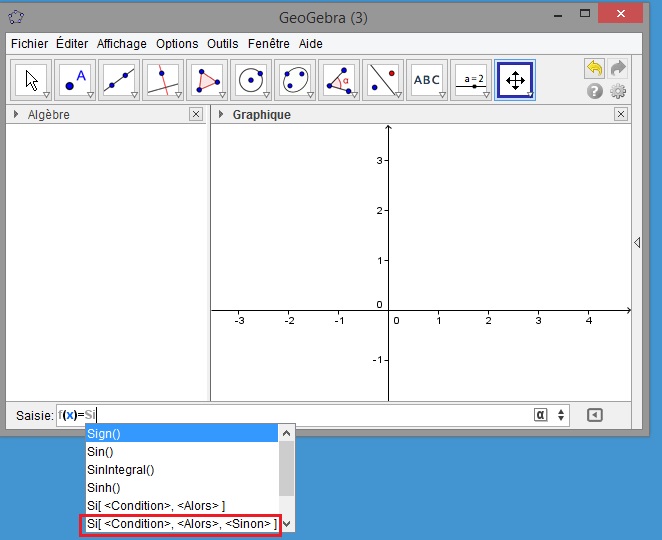Screen dimensions: 662x540
Task: Select the New Point tool
Action: pyautogui.click(x=75, y=80)
